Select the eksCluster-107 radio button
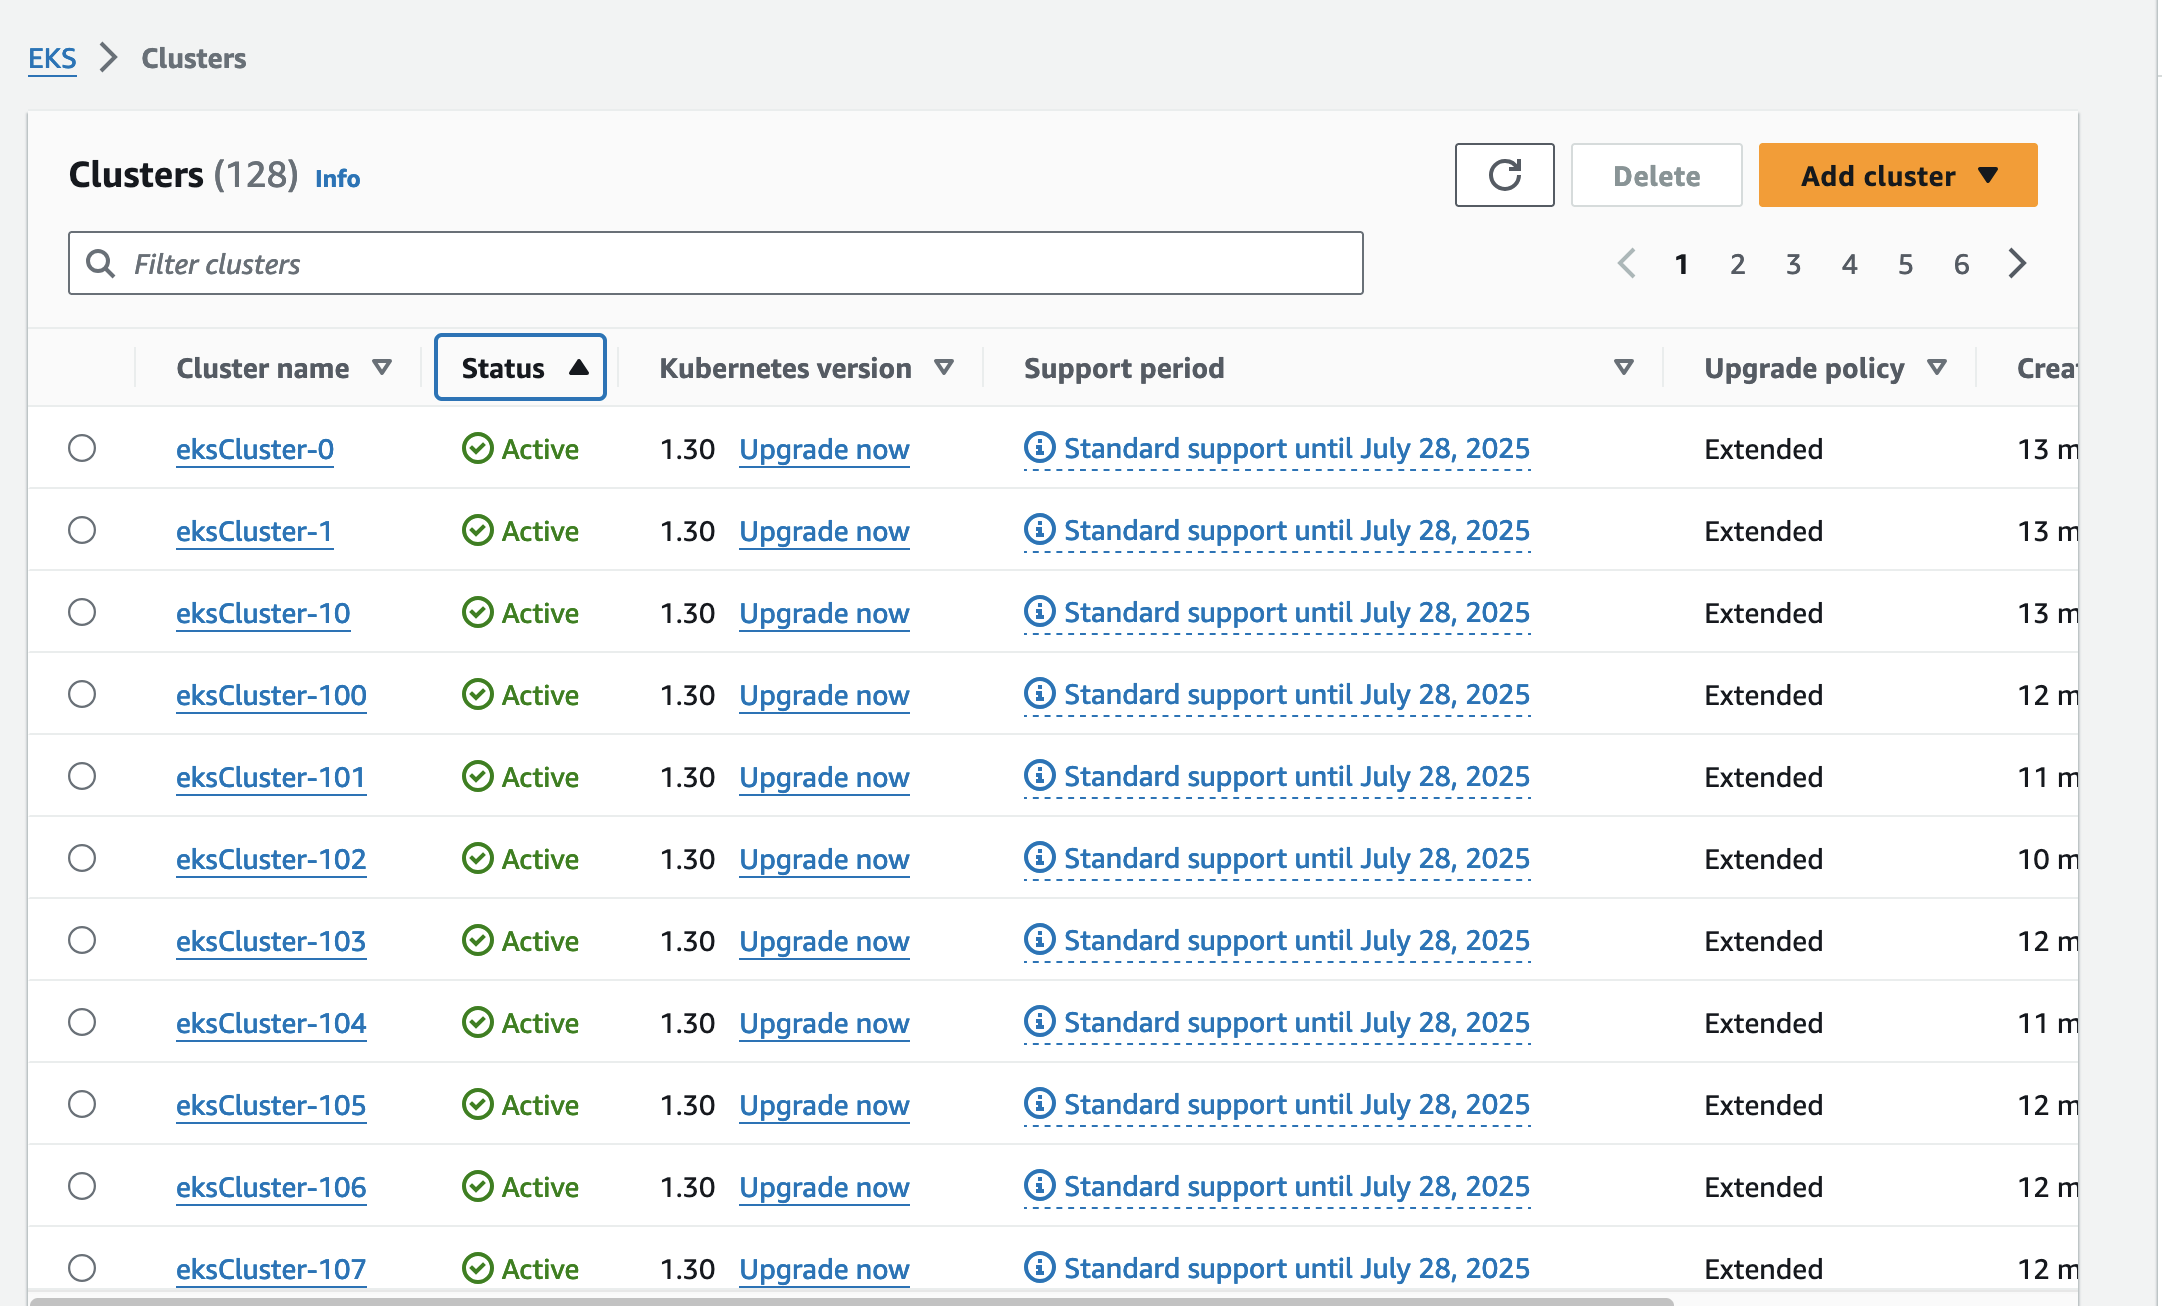 point(82,1268)
